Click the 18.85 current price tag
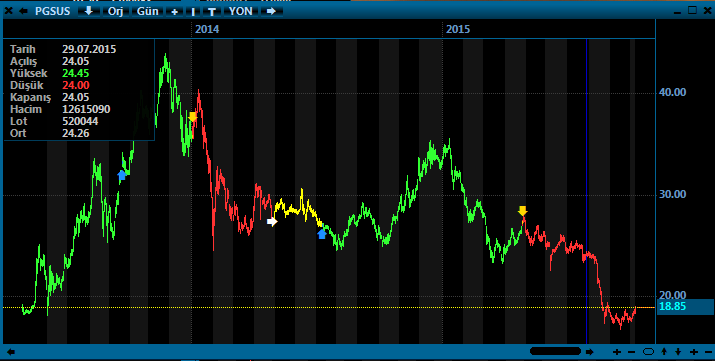The image size is (715, 361). (685, 306)
